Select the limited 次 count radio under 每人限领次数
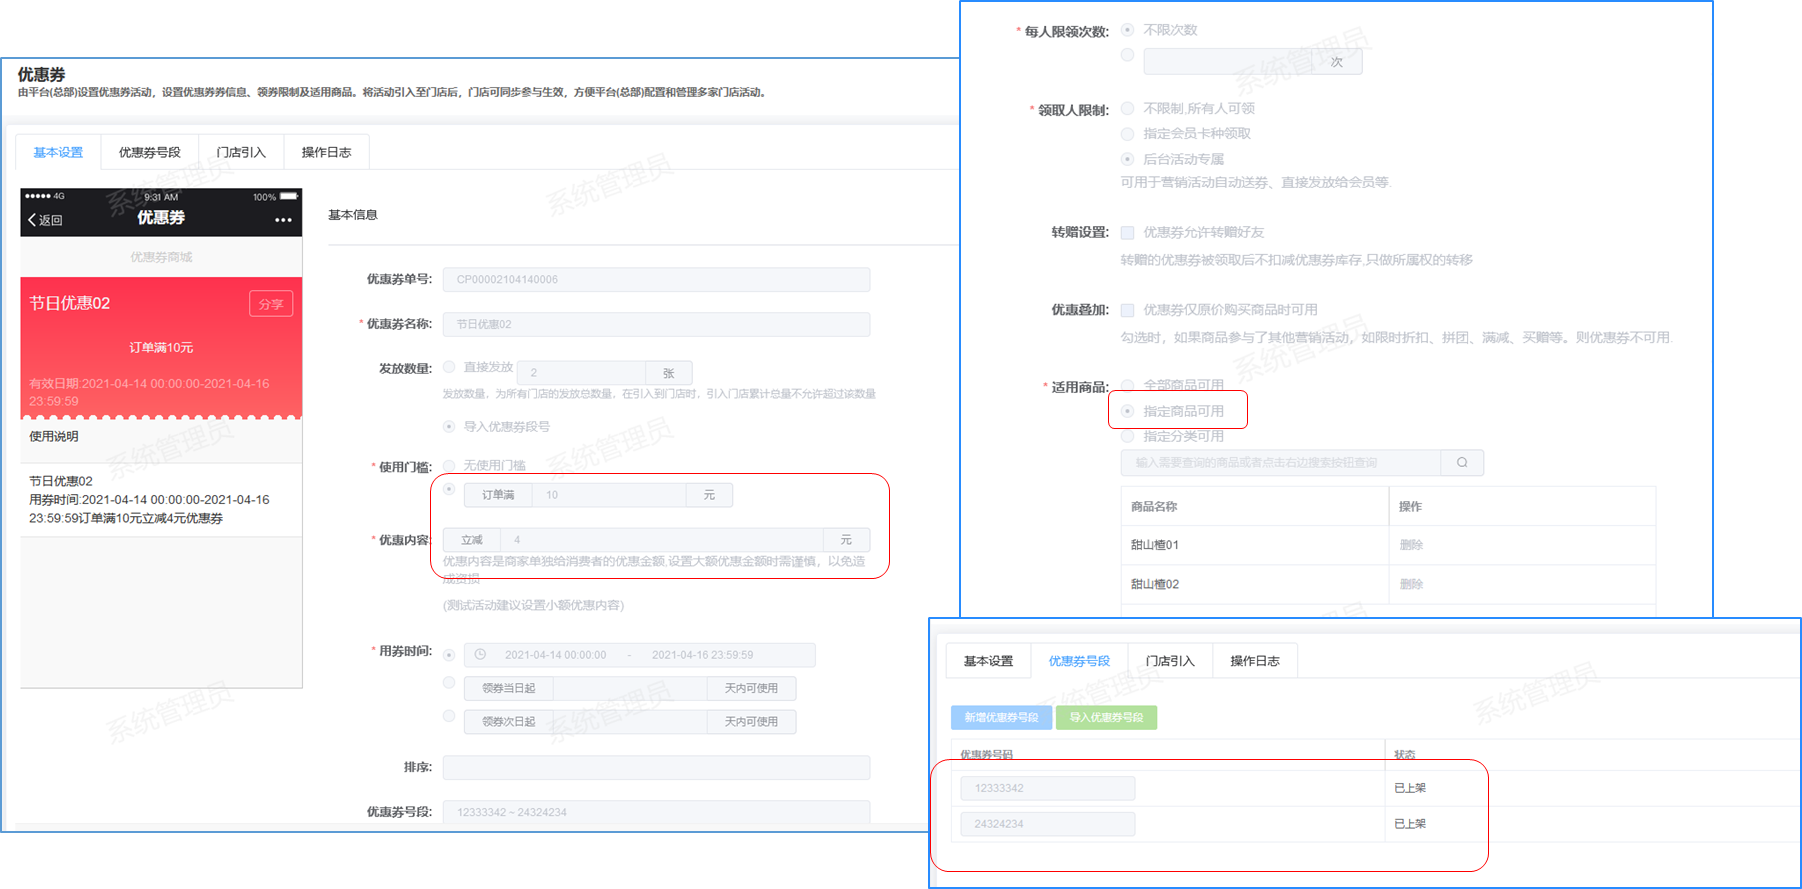 (1127, 55)
